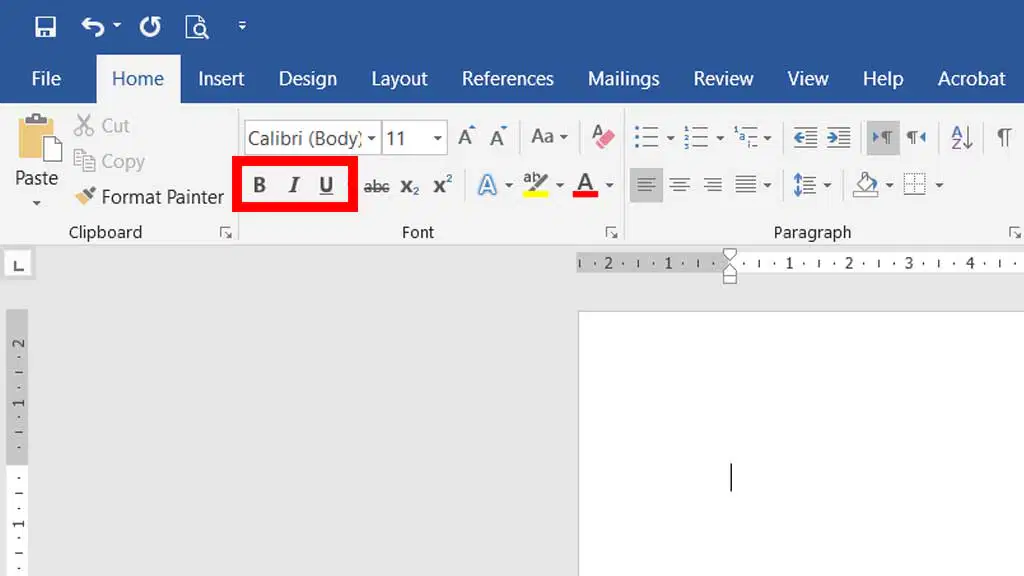Screen dimensions: 1024x576
Task: Click the Multilevel List icon
Action: click(x=746, y=137)
